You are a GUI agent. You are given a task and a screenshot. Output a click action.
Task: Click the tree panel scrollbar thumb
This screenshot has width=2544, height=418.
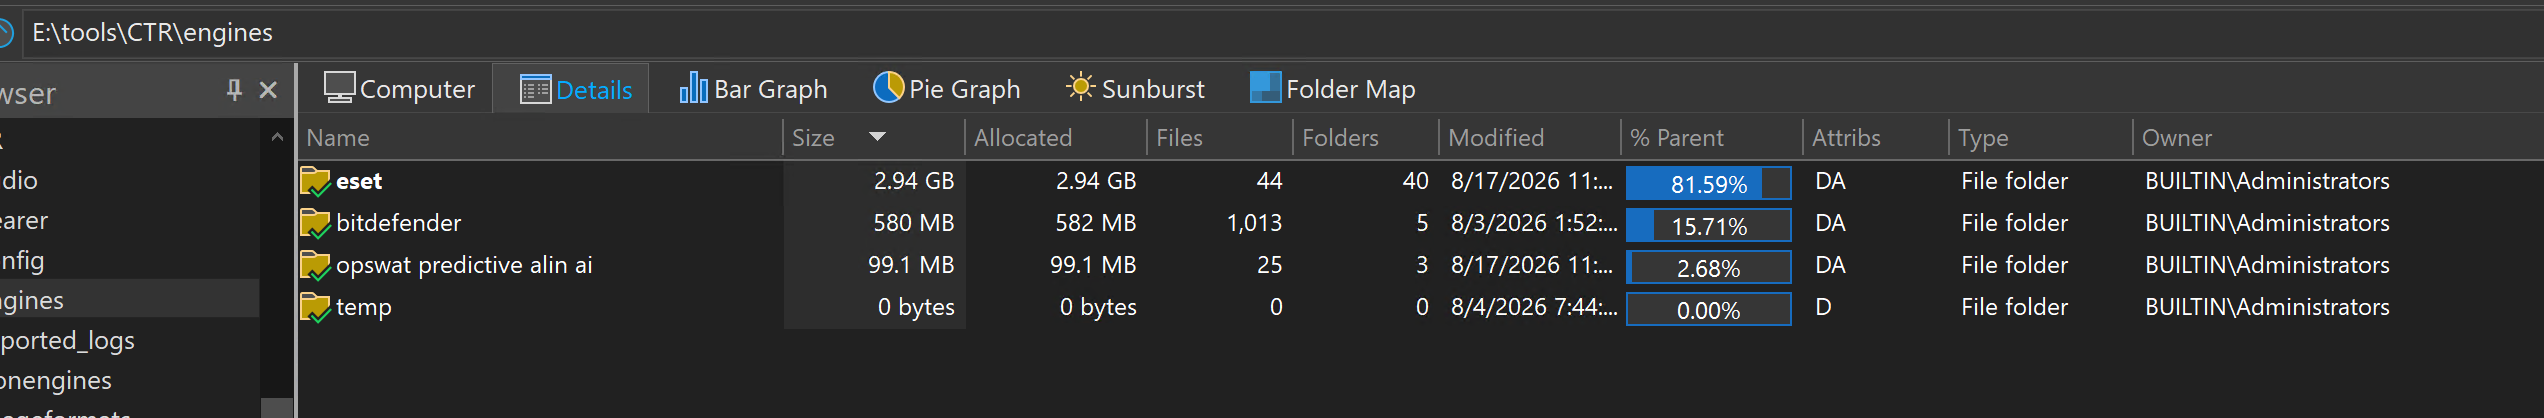tap(277, 408)
